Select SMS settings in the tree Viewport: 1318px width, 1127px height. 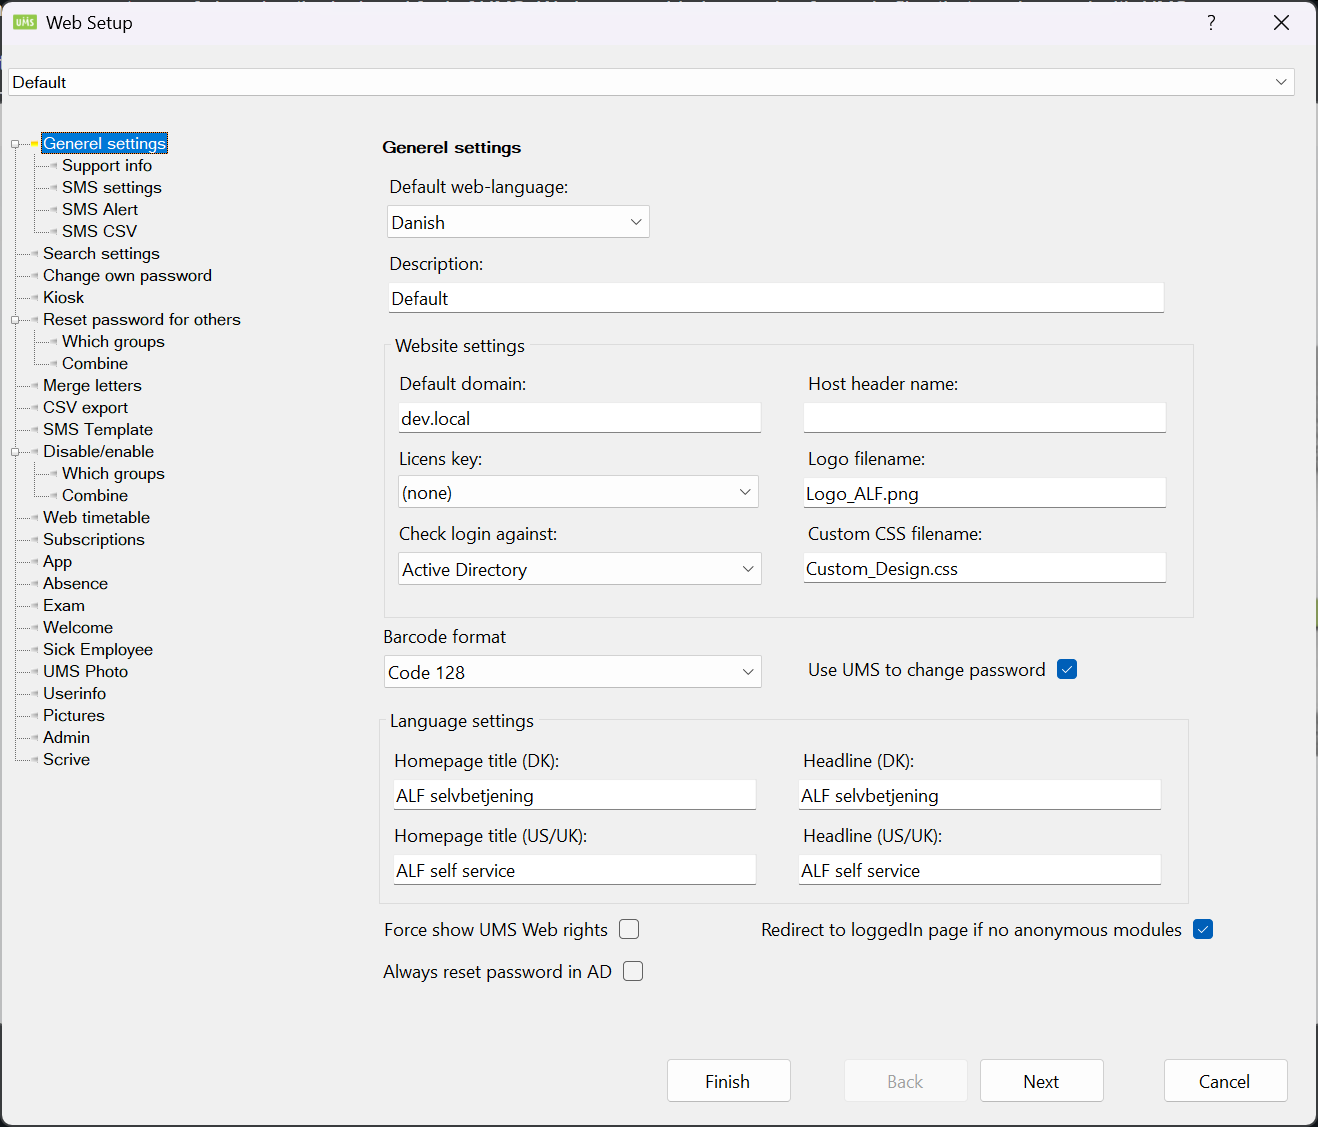(111, 188)
